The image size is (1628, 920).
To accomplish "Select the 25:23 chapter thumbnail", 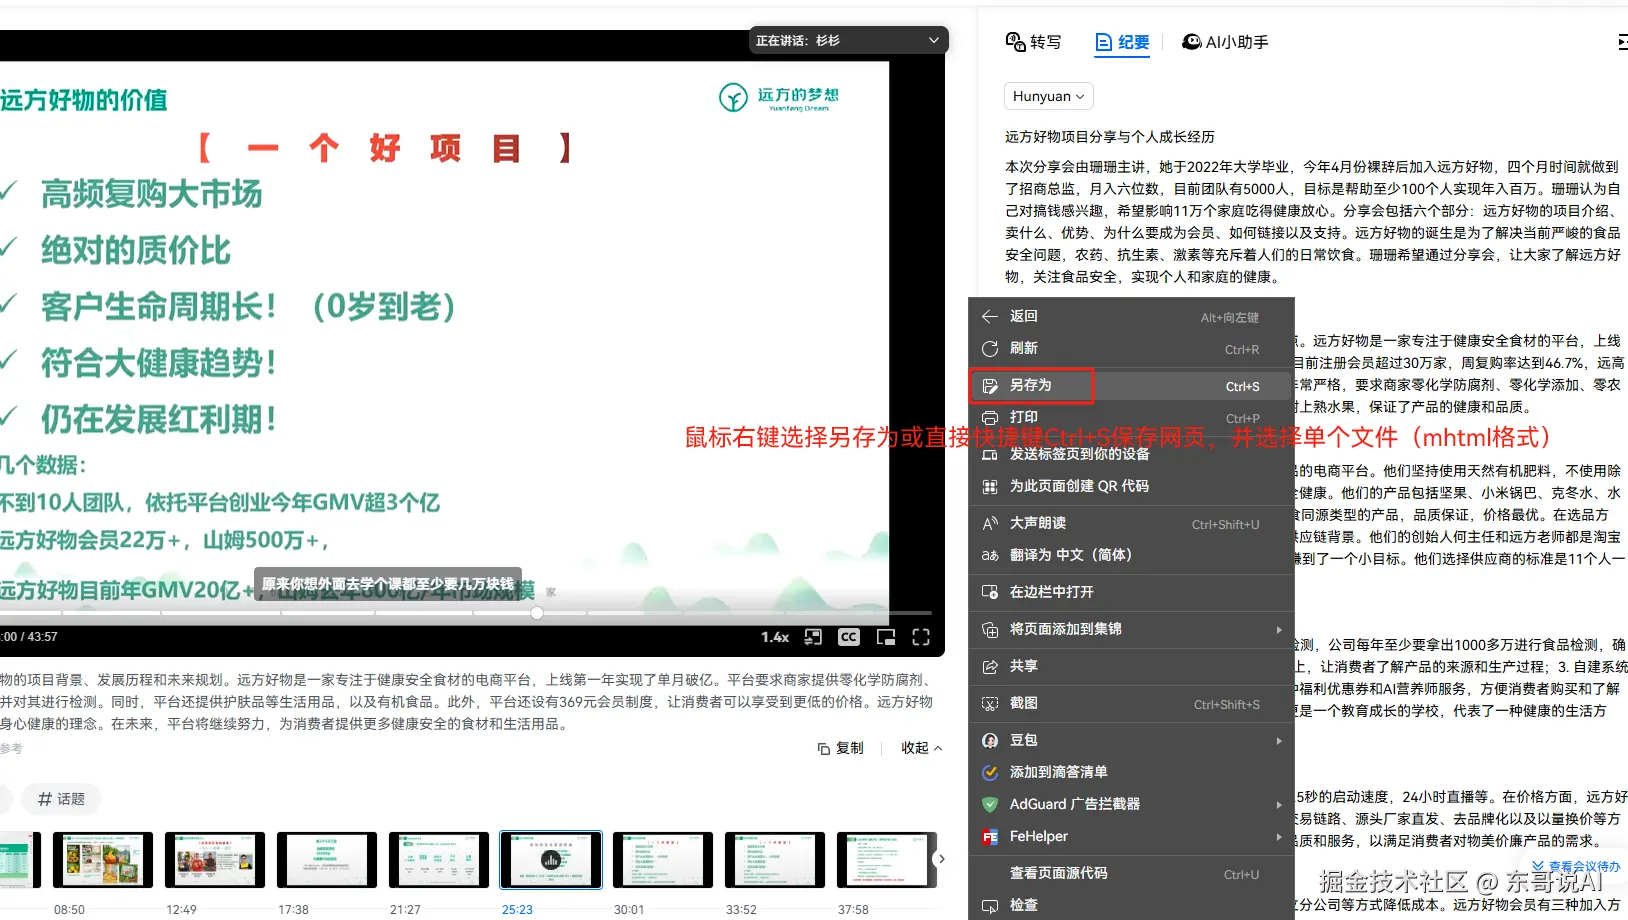I will [551, 860].
